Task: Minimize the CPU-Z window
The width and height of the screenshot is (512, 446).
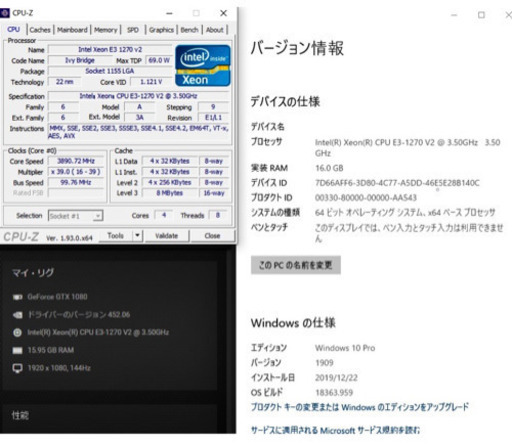Action: 170,13
